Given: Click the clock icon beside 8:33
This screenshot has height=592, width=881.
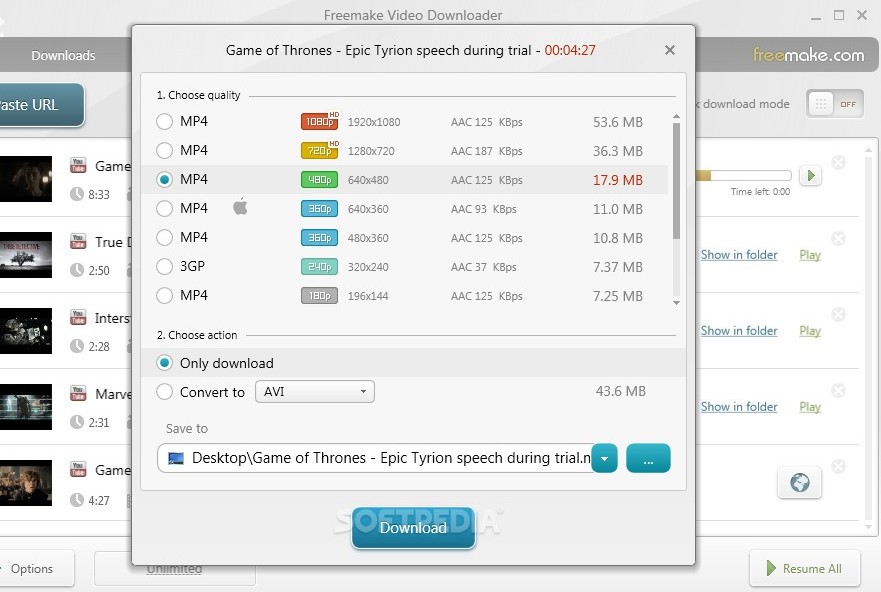Looking at the screenshot, I should [77, 194].
